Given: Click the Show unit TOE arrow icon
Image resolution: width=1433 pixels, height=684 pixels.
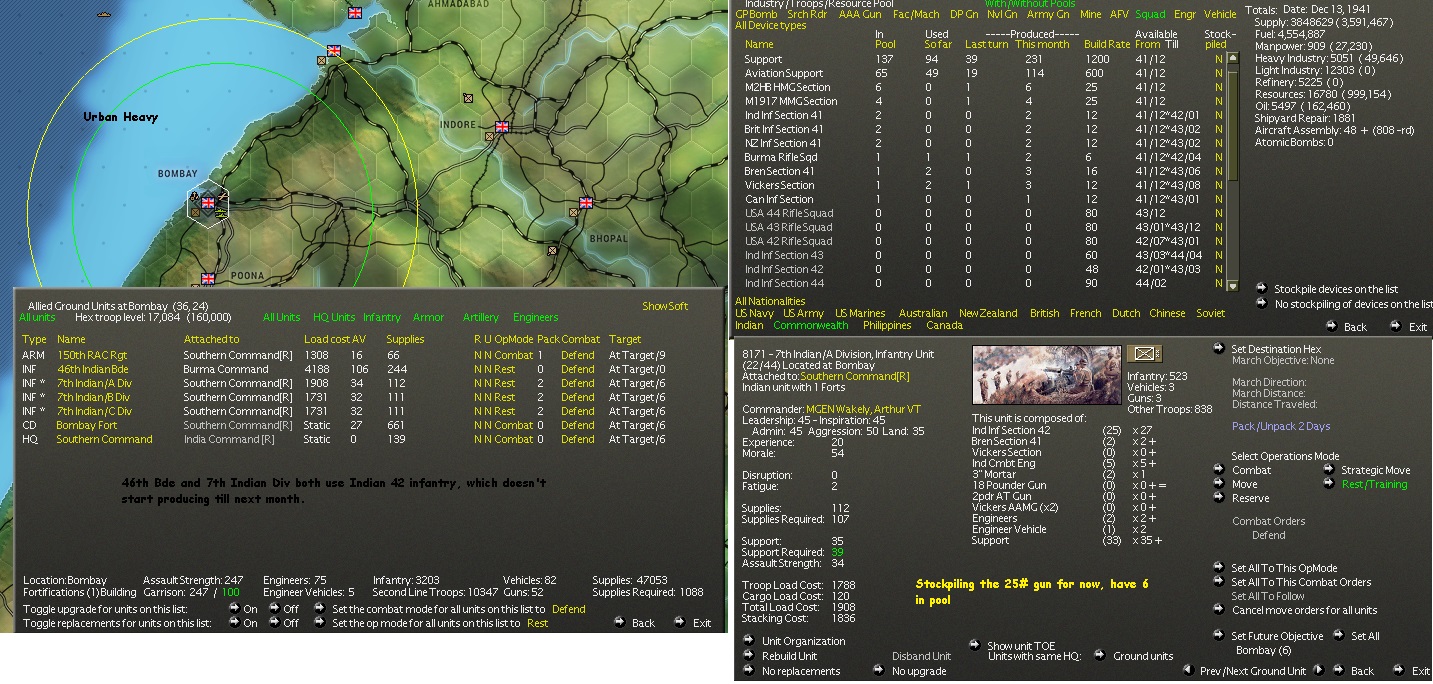Looking at the screenshot, I should coord(976,645).
